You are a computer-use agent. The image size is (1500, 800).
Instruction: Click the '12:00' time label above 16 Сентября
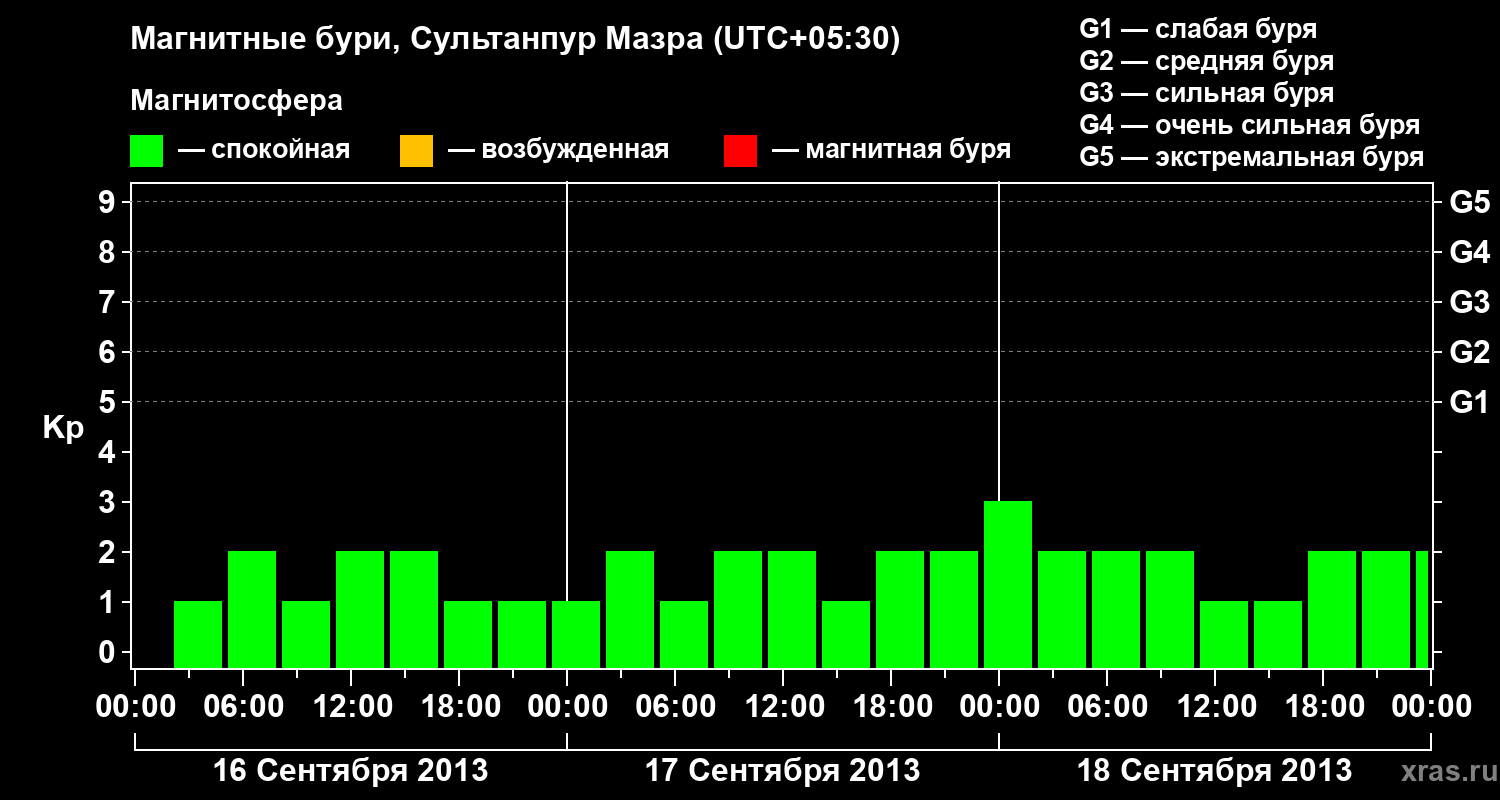point(351,707)
